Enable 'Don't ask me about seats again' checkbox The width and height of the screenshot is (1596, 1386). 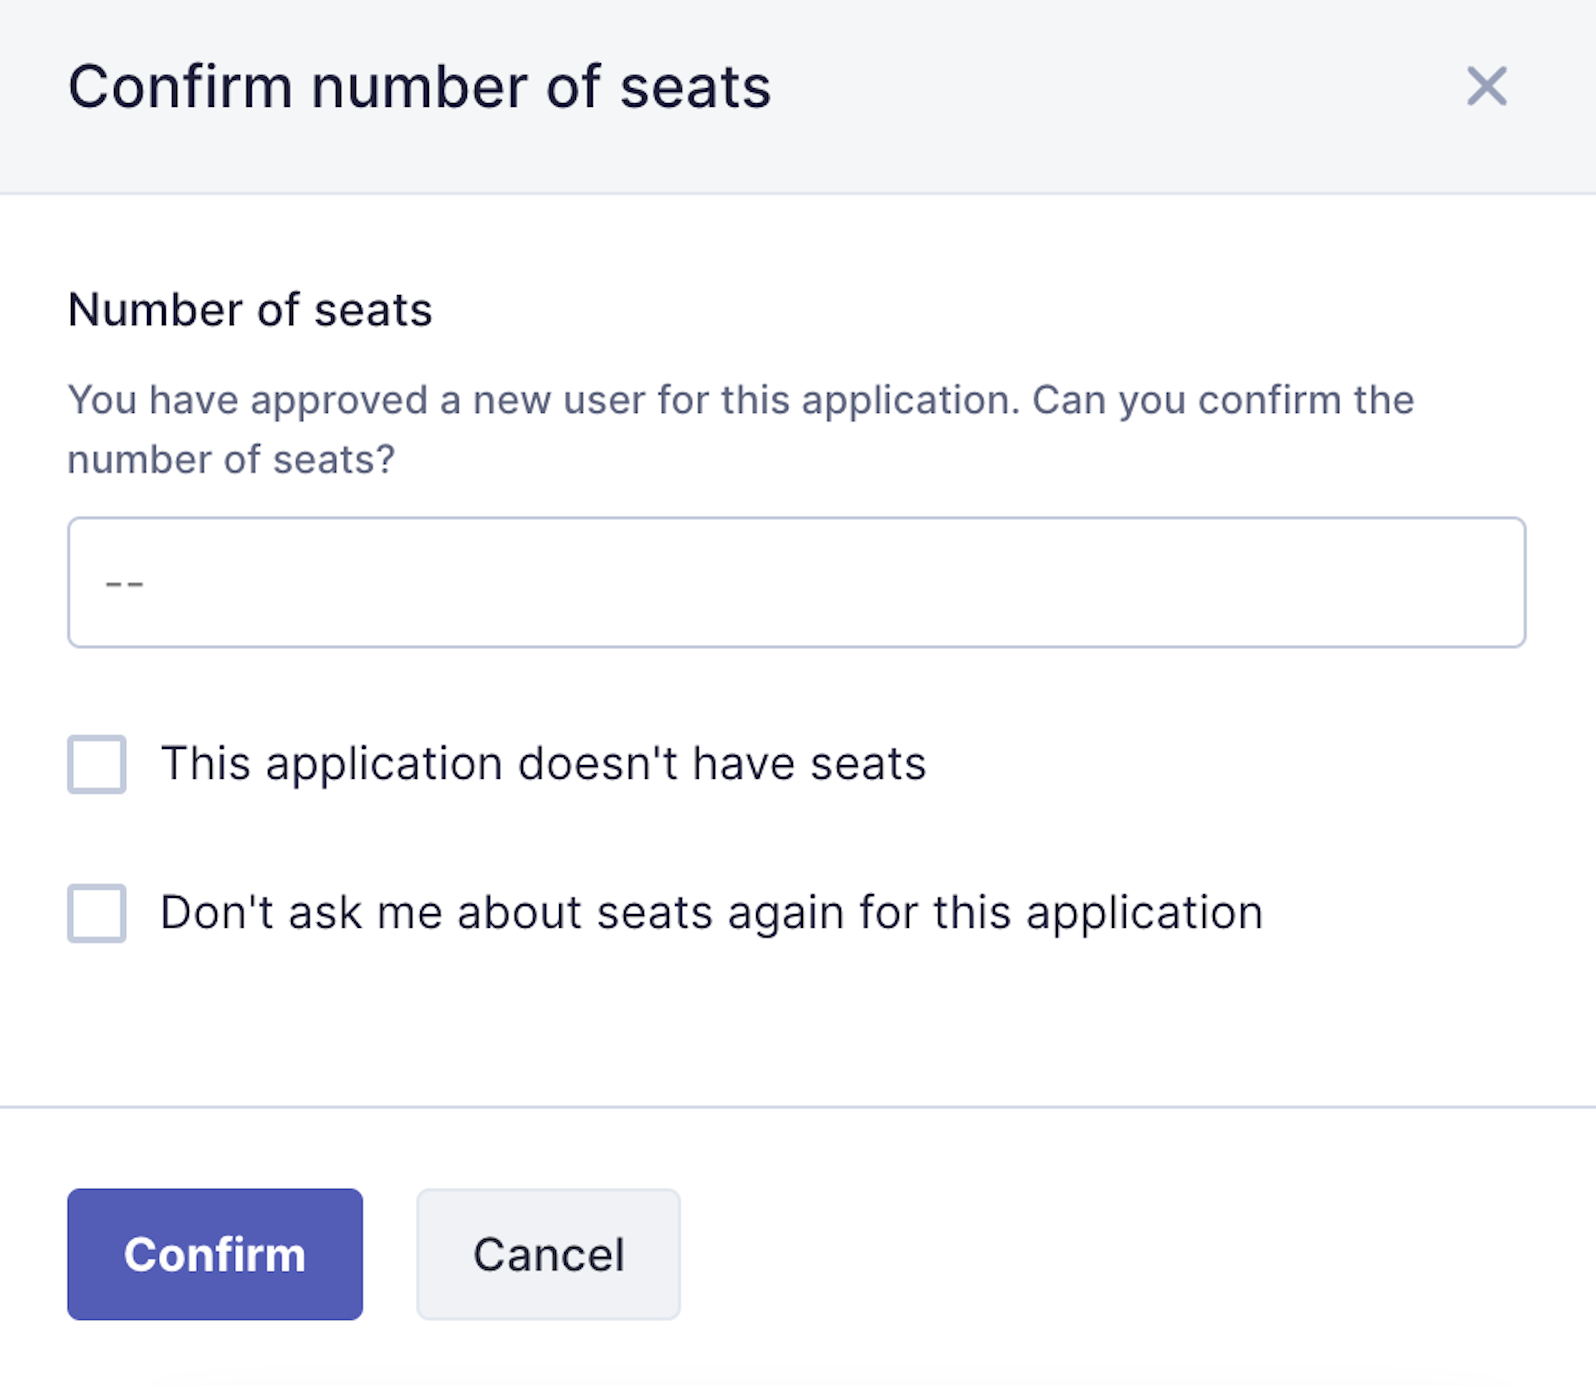97,913
